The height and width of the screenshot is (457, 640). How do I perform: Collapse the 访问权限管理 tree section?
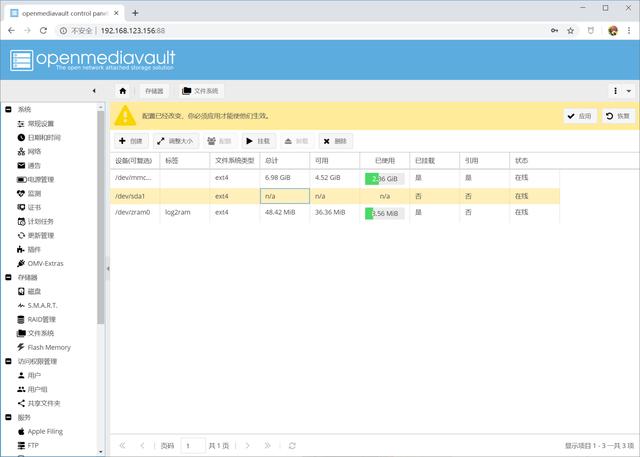[8, 361]
